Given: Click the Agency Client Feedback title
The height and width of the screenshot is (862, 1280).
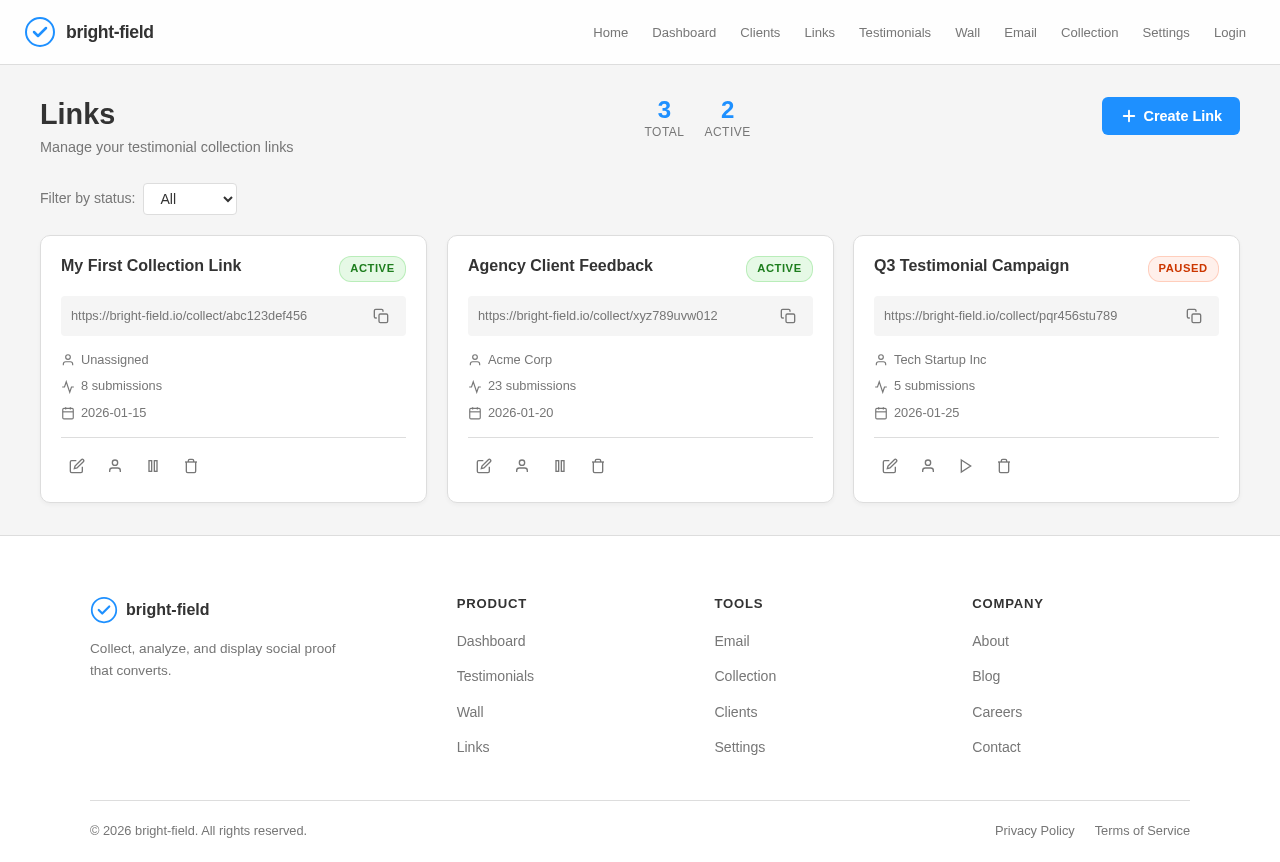Looking at the screenshot, I should coord(560,266).
